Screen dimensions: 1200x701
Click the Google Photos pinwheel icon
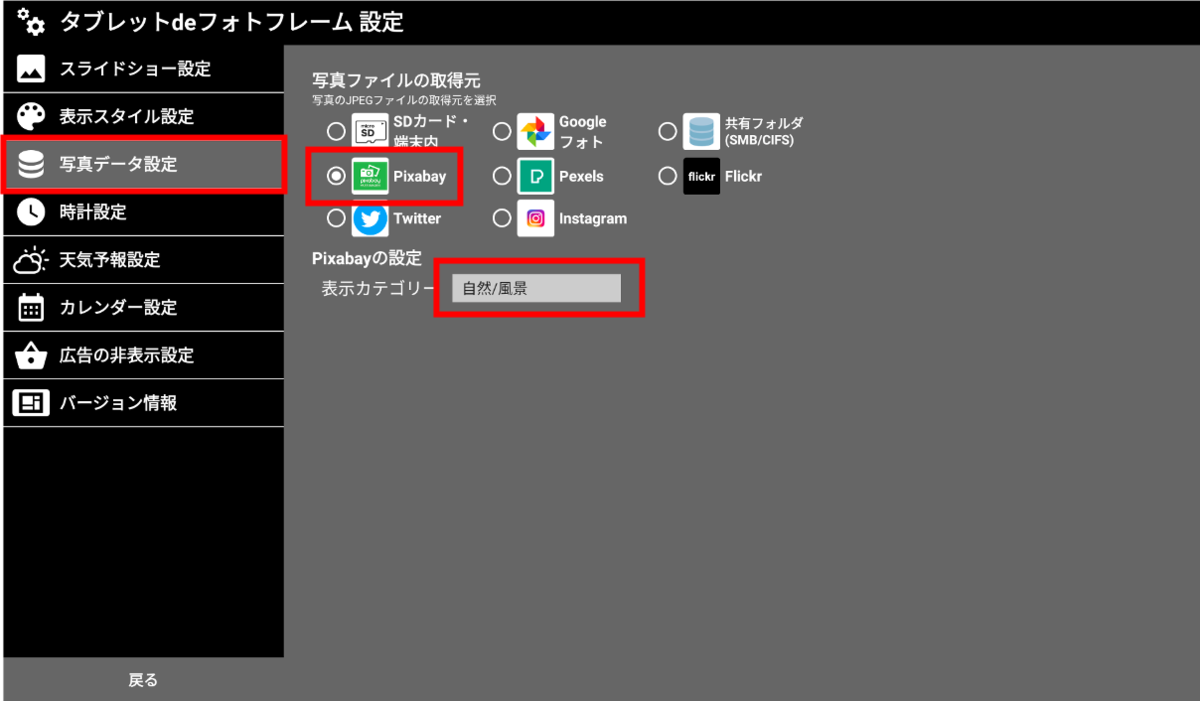coord(536,131)
